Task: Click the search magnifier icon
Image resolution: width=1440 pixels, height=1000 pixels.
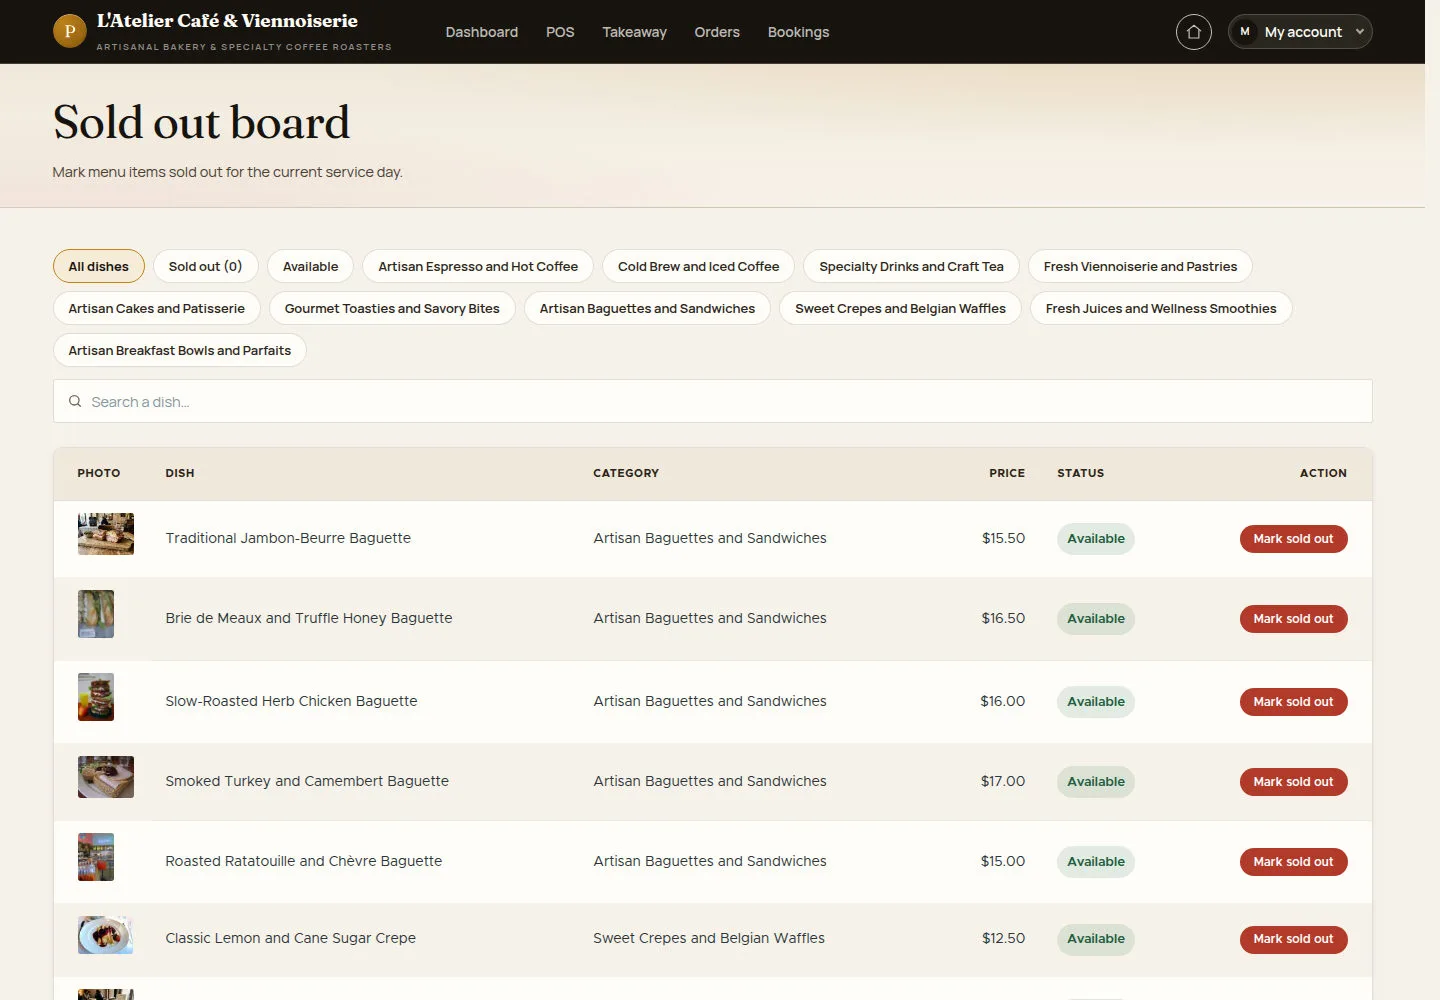Action: click(75, 401)
